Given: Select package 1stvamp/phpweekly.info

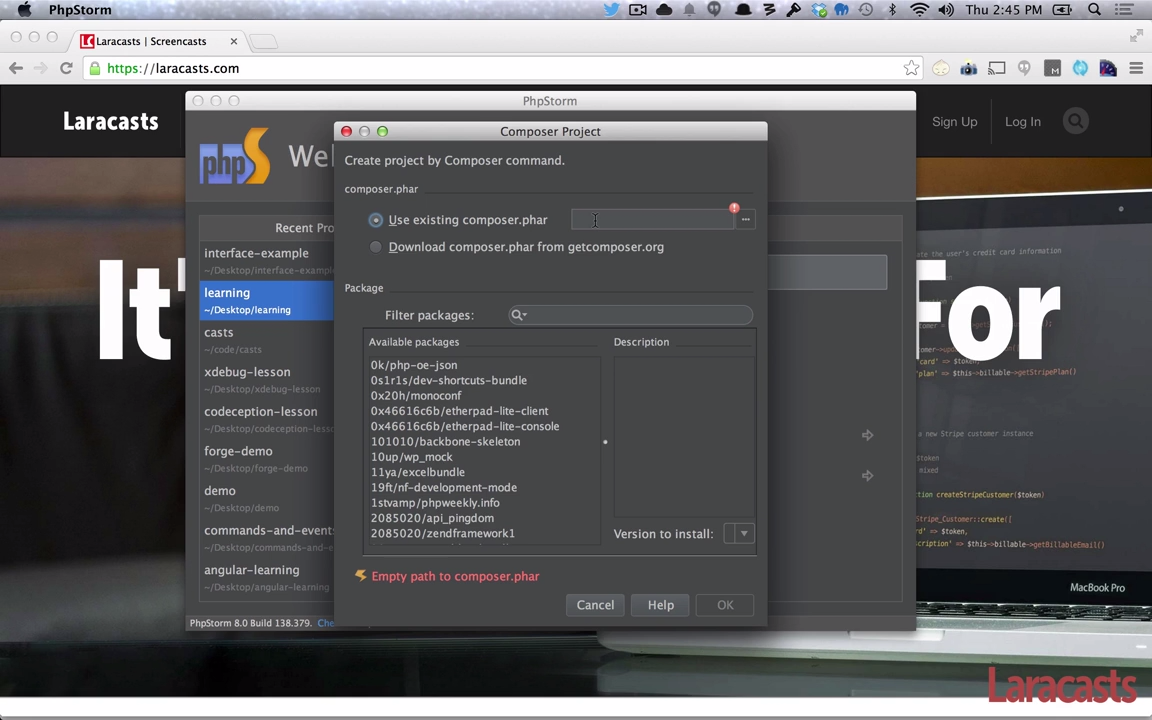Looking at the screenshot, I should (435, 503).
